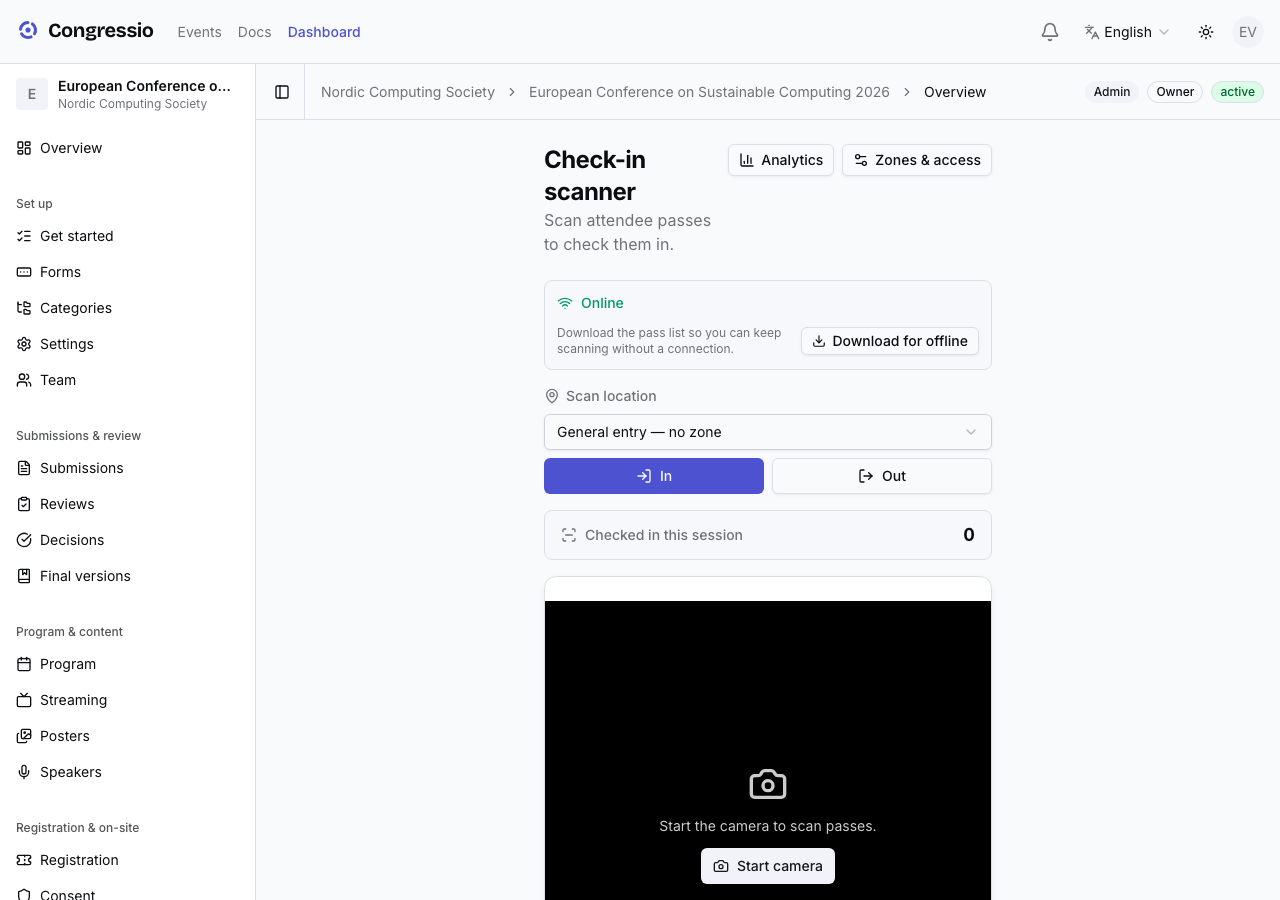
Task: Click the active status badge
Action: tap(1237, 92)
